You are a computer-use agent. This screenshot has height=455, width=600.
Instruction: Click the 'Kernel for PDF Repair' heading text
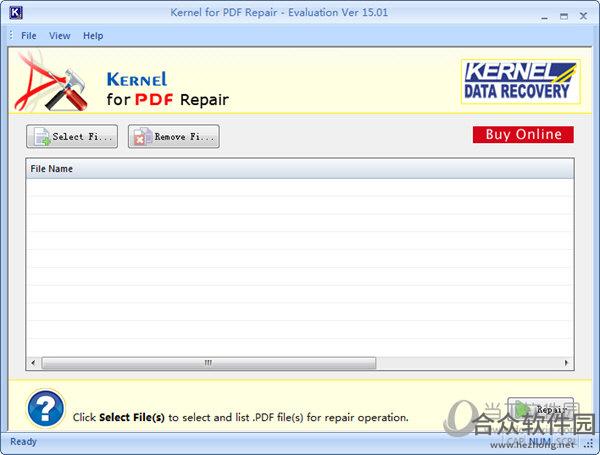[x=168, y=89]
